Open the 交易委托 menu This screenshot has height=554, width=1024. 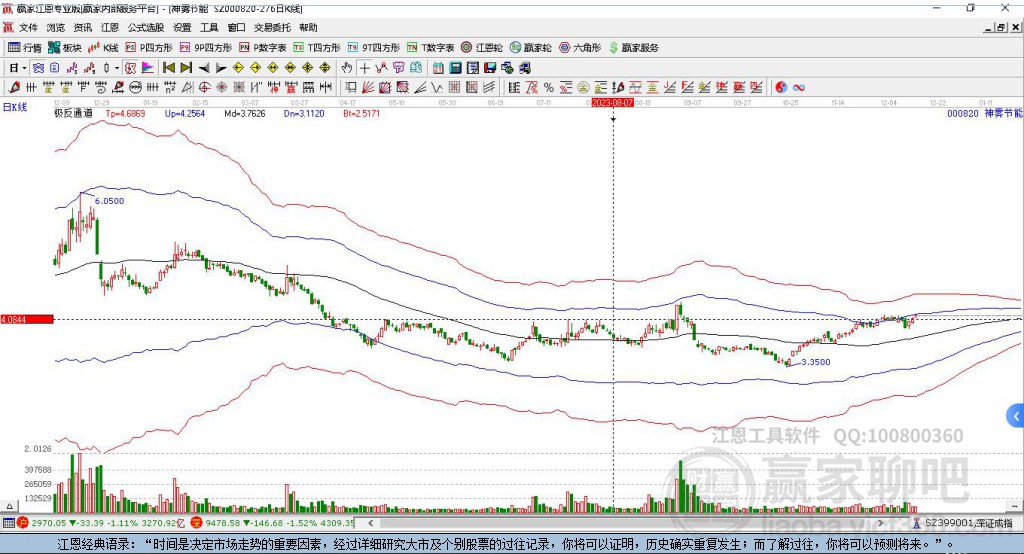pos(272,27)
